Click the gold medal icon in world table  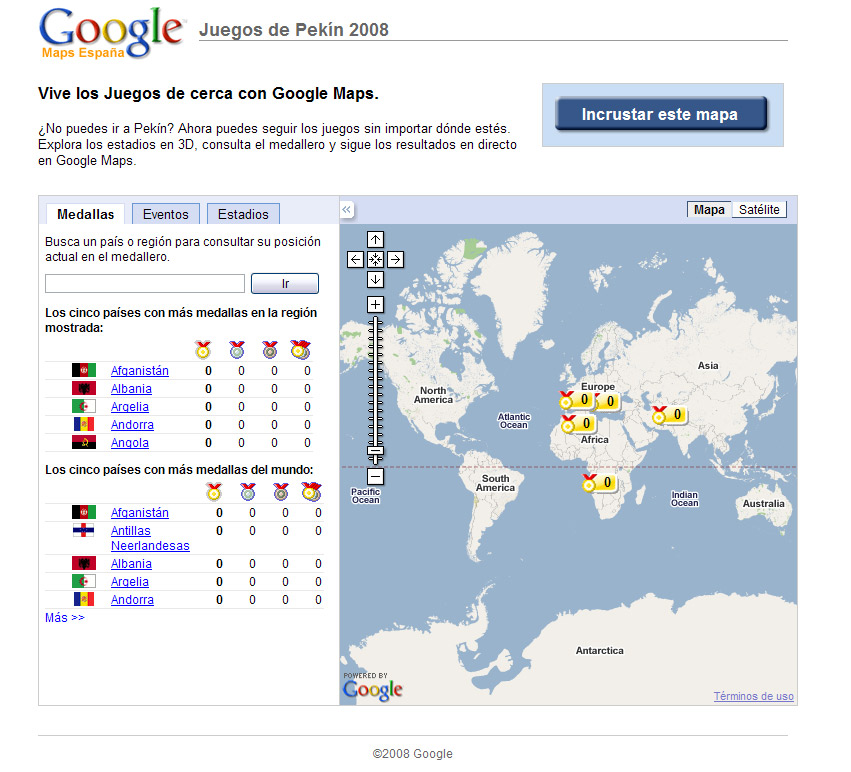pyautogui.click(x=214, y=492)
